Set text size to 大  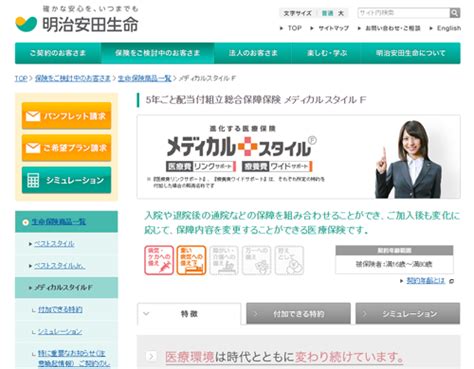[341, 13]
